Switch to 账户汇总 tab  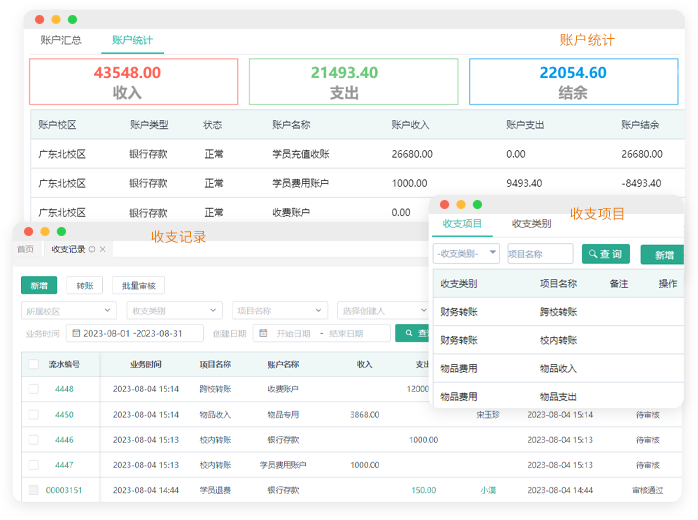[x=61, y=40]
